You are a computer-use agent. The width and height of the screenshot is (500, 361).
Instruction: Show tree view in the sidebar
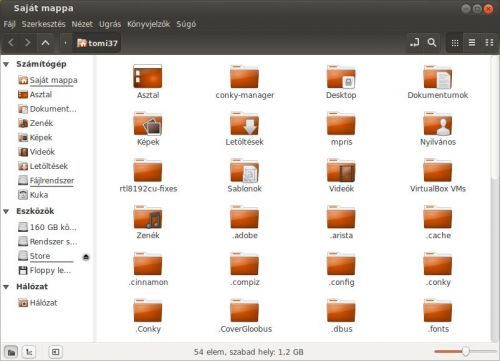[29, 352]
